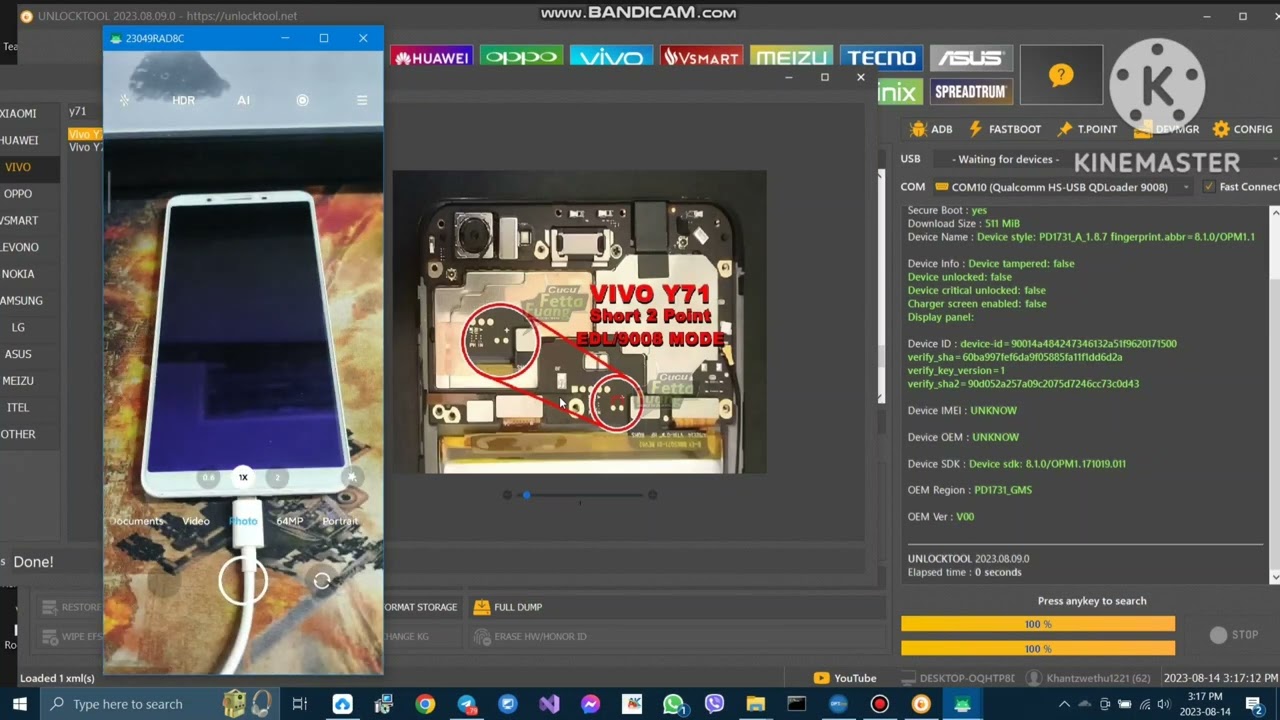Choose ASUS in the left brand list
Screen dimensions: 1280x720
coord(18,354)
